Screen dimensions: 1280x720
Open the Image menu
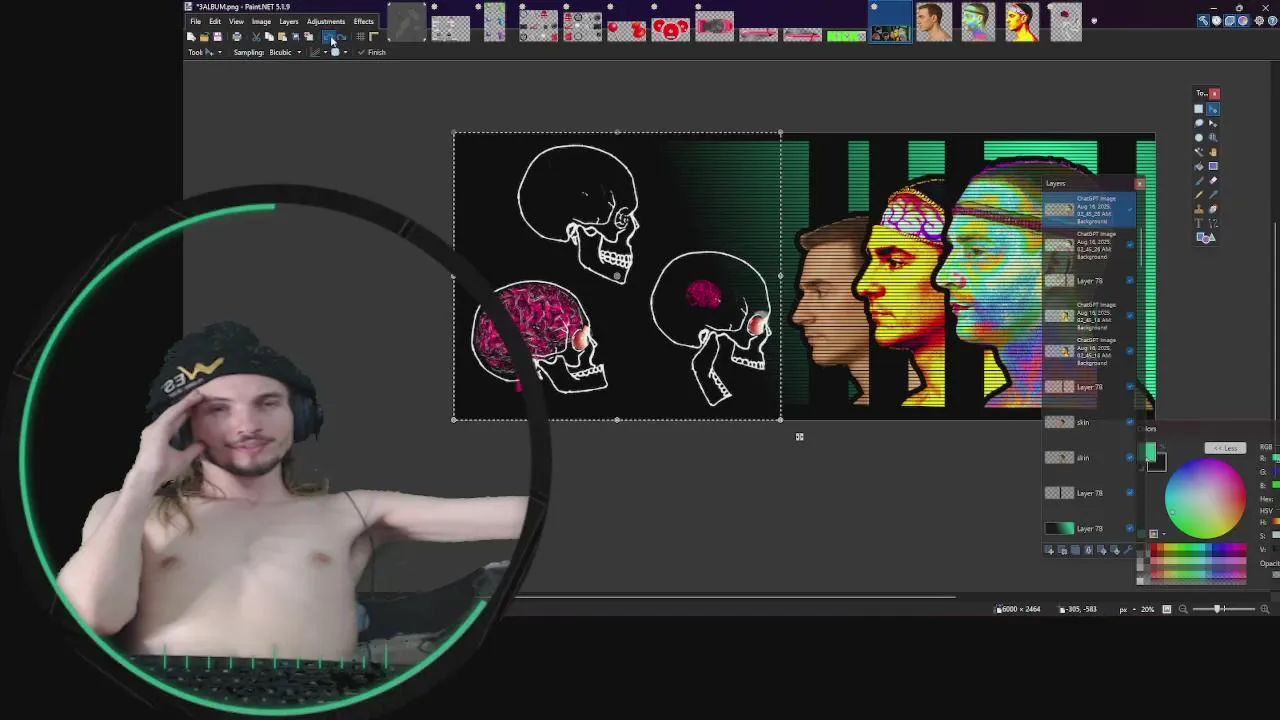261,21
